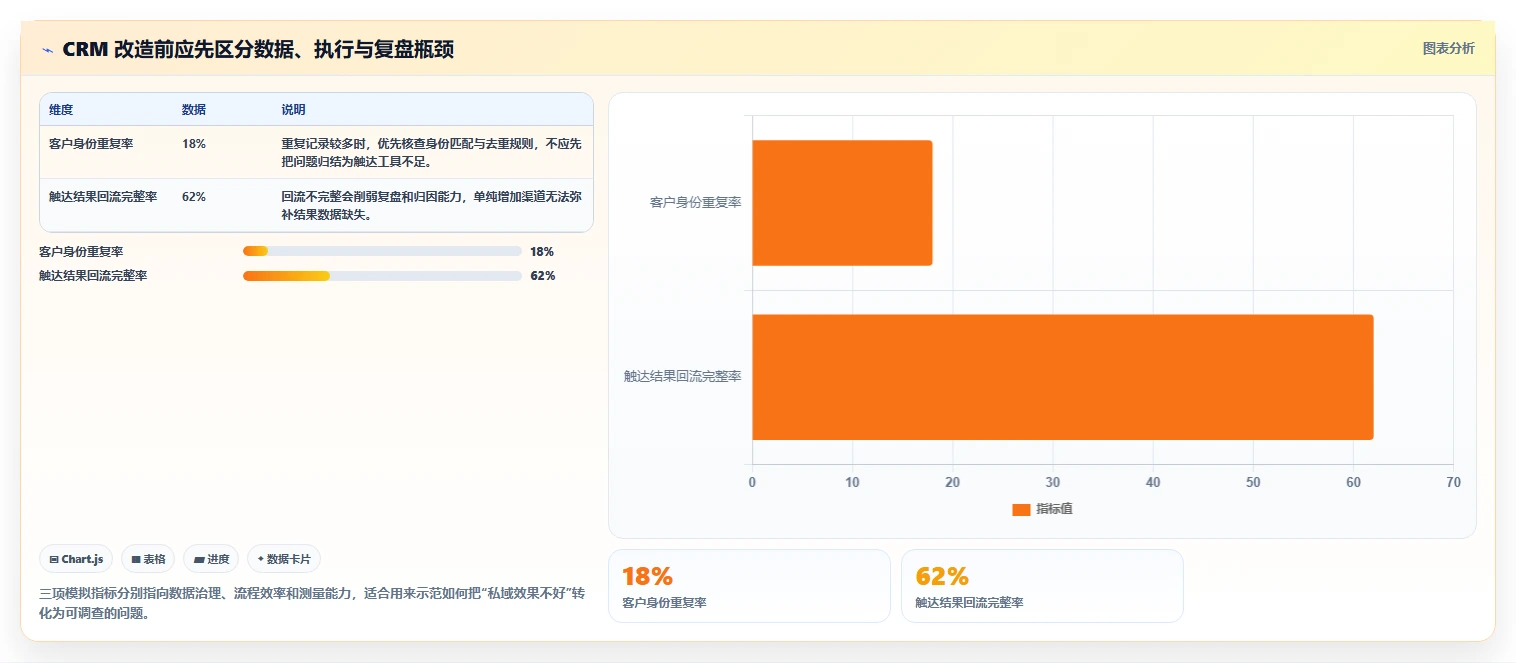
Task: Click the CRM 改造前 title heading
Action: [x=258, y=49]
